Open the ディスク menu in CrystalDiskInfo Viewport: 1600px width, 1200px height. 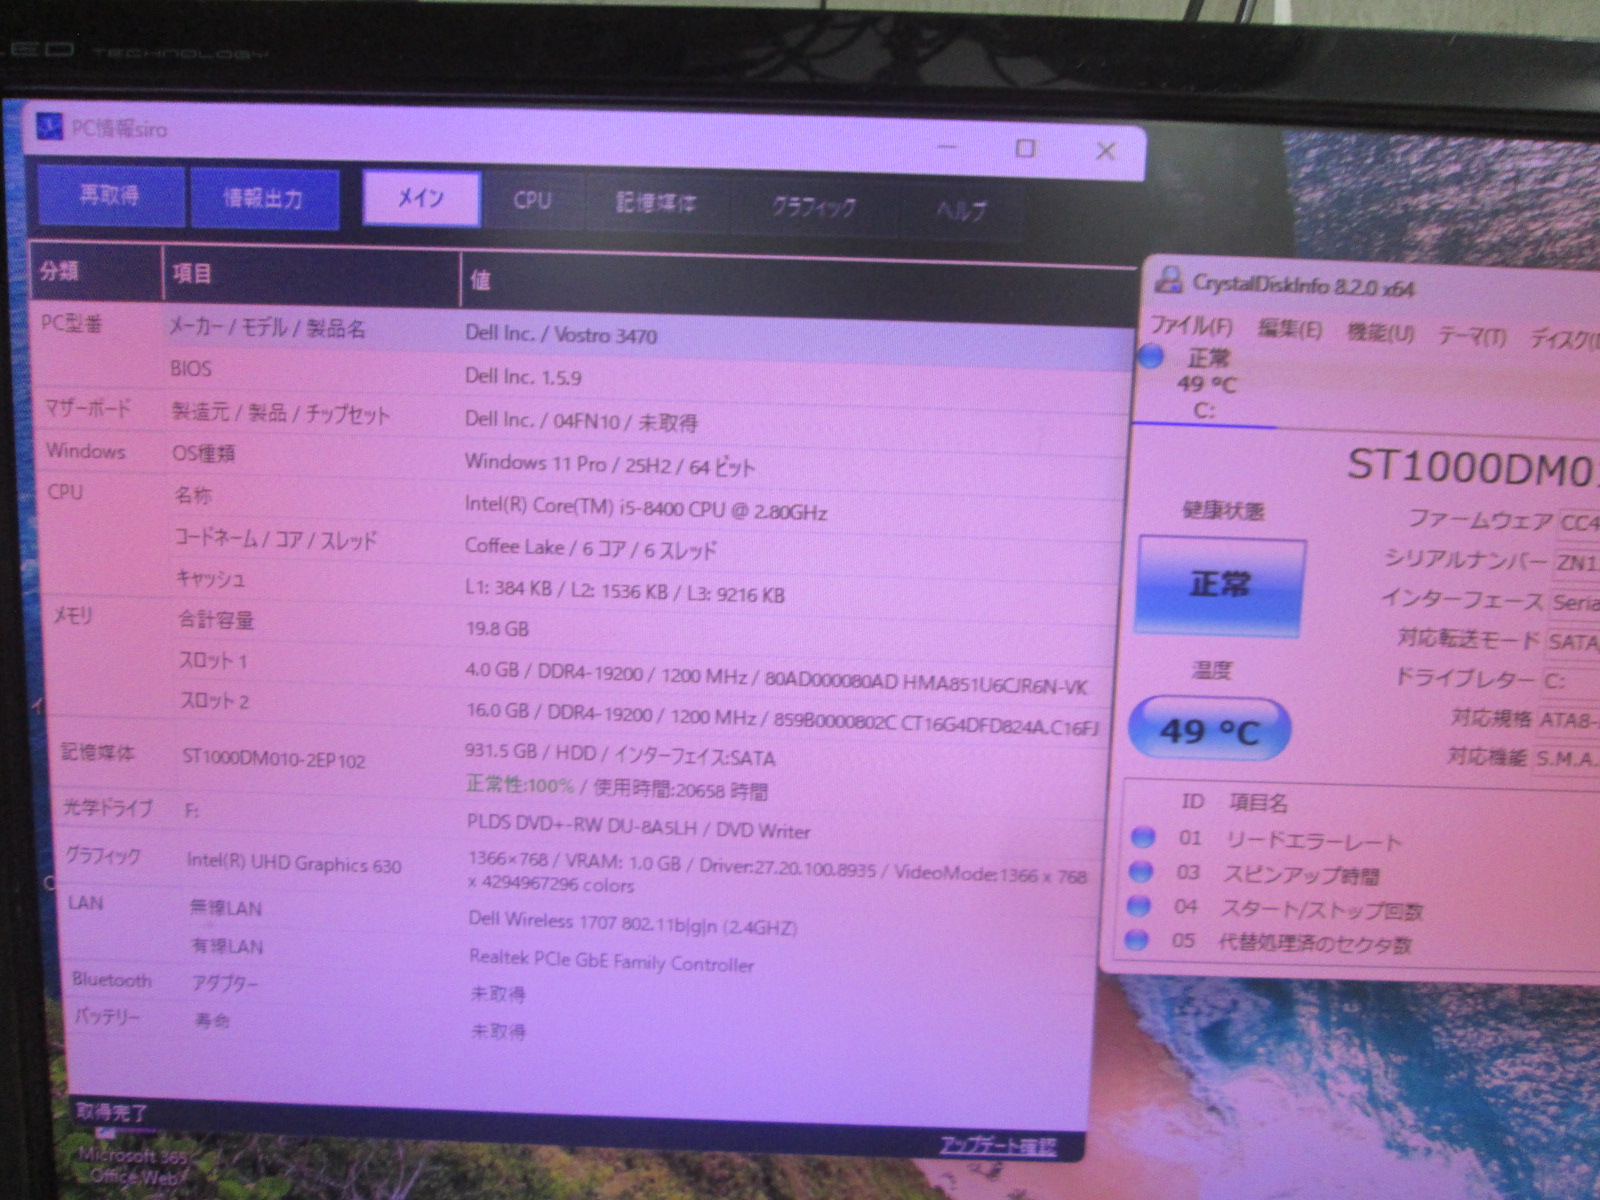tap(1564, 340)
